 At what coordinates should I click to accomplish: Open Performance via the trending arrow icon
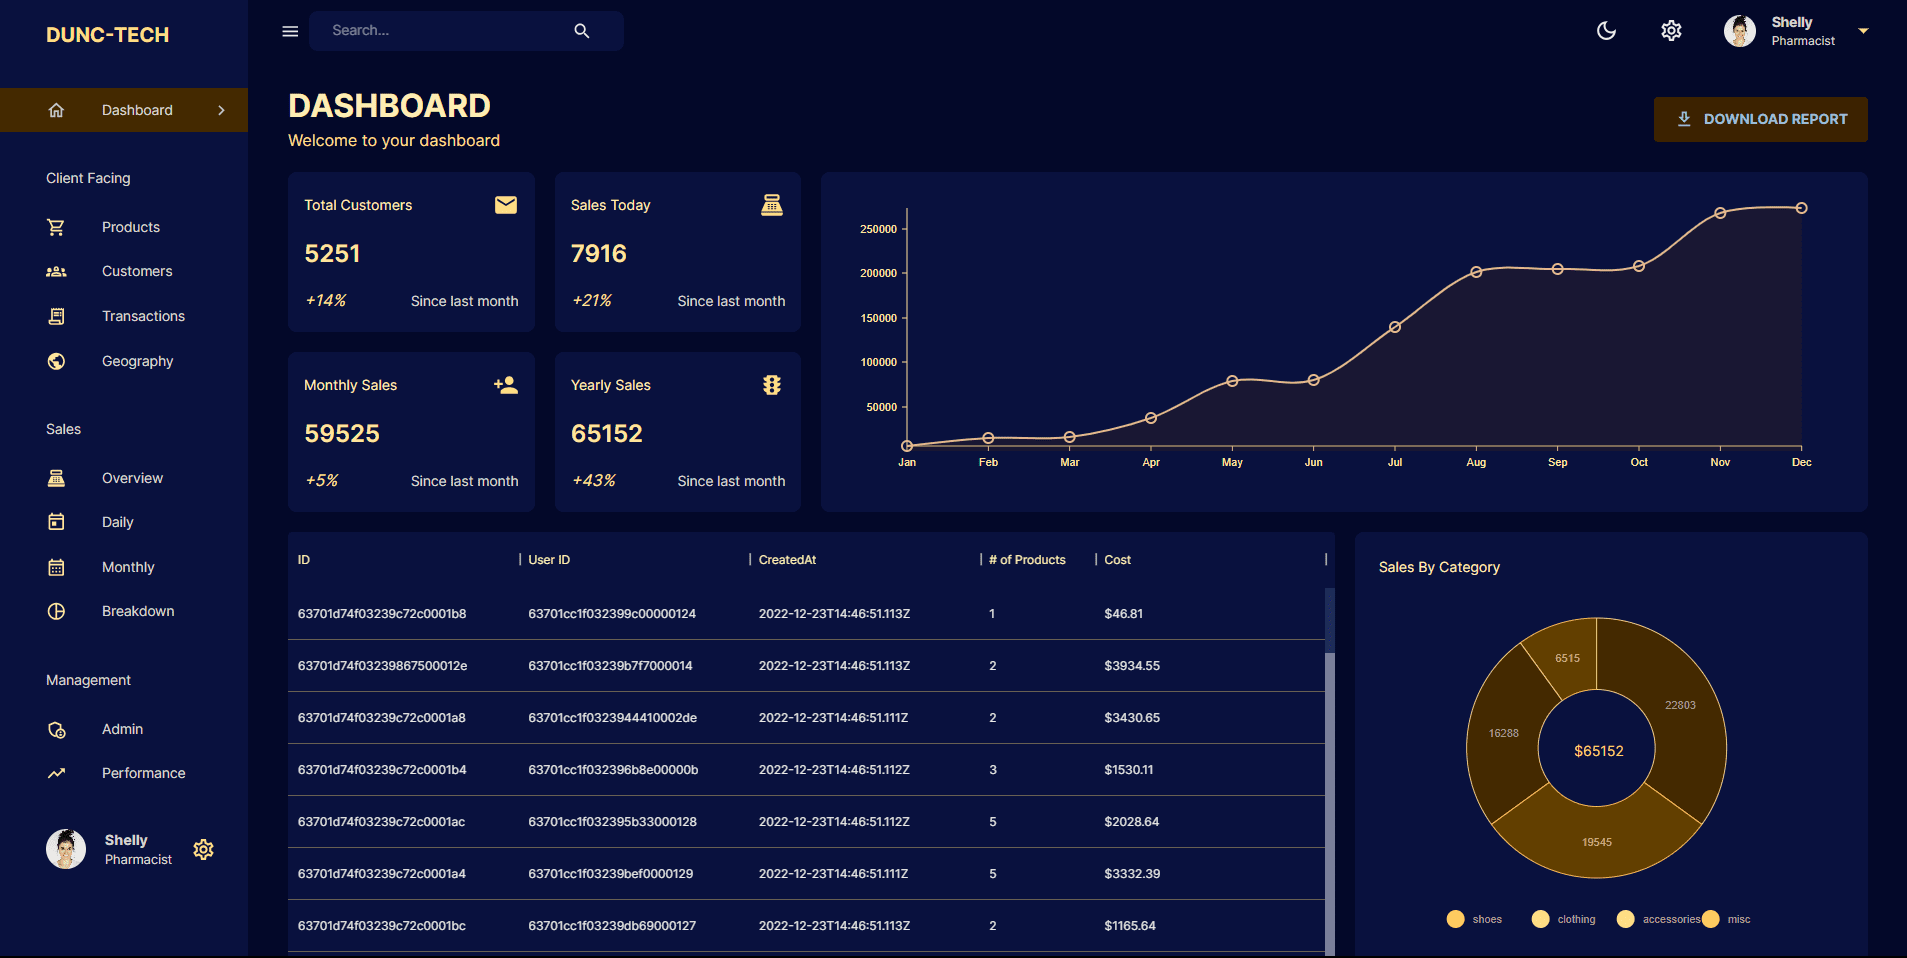pos(56,773)
